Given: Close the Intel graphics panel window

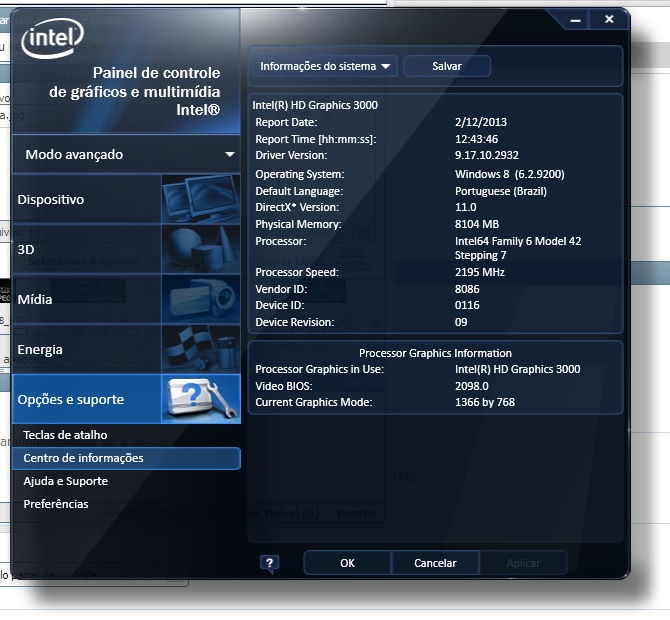Looking at the screenshot, I should [608, 19].
